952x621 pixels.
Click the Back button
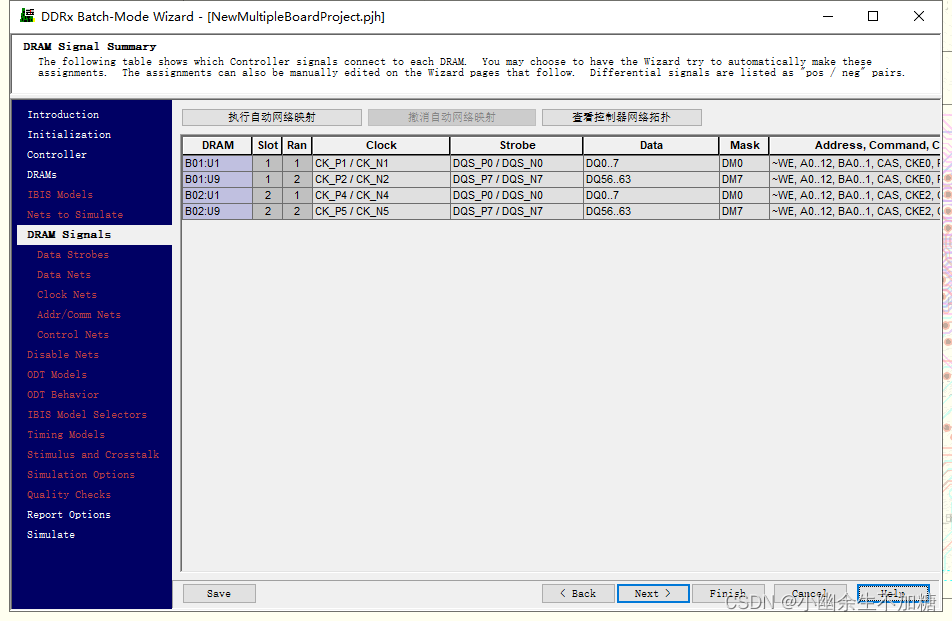pos(579,594)
